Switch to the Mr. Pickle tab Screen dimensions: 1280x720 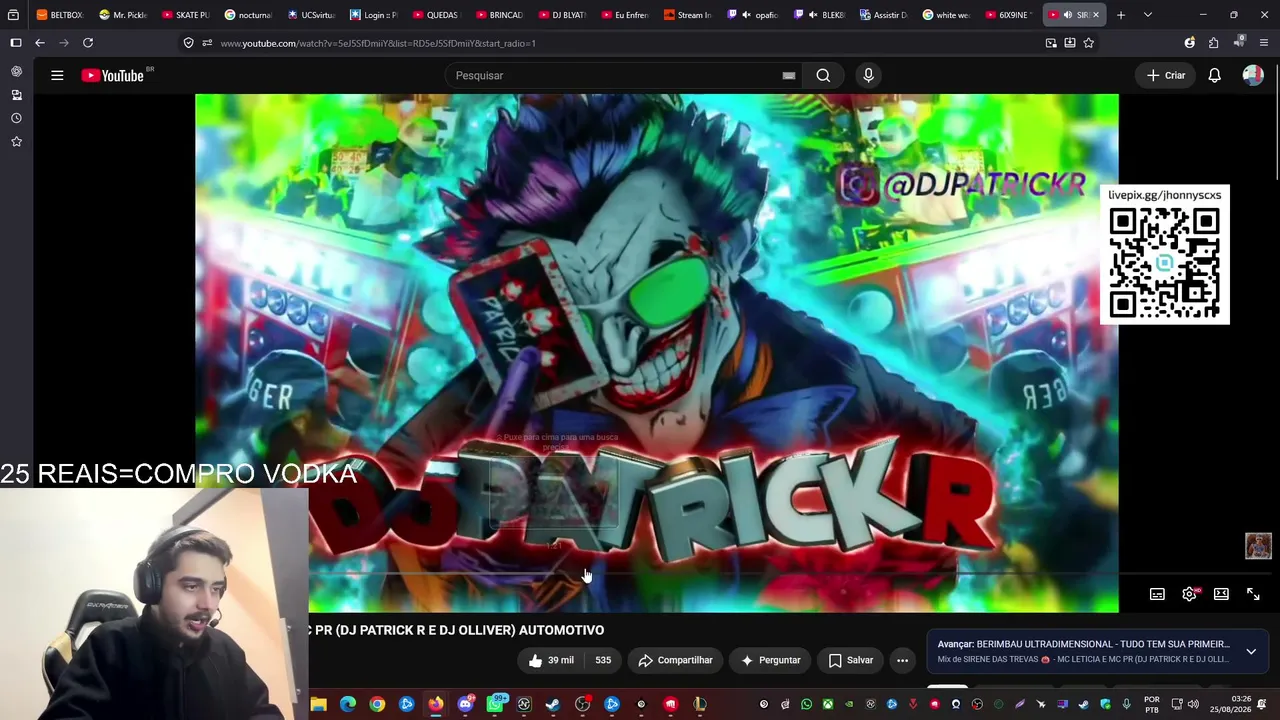pos(124,15)
